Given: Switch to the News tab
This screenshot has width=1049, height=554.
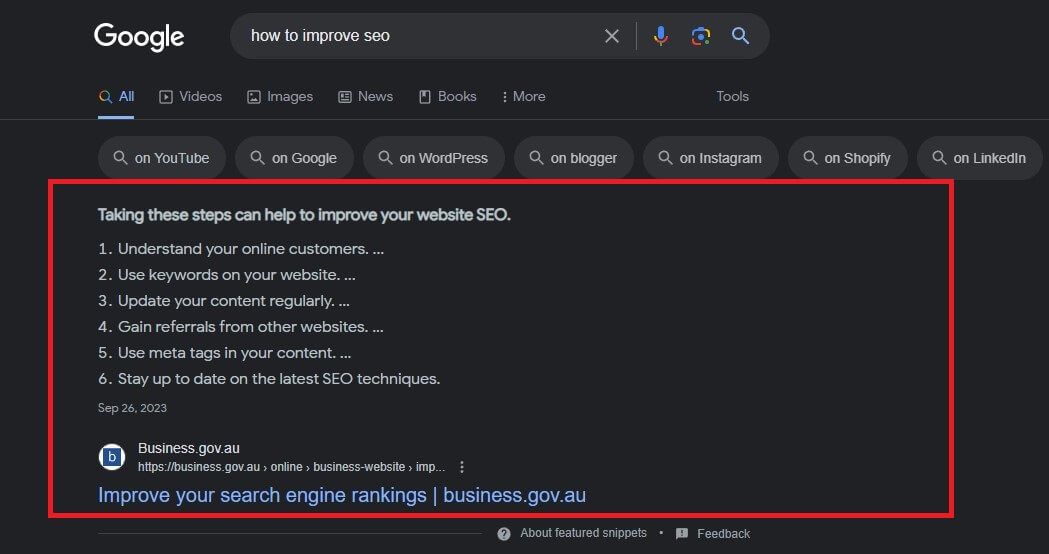Looking at the screenshot, I should 365,96.
